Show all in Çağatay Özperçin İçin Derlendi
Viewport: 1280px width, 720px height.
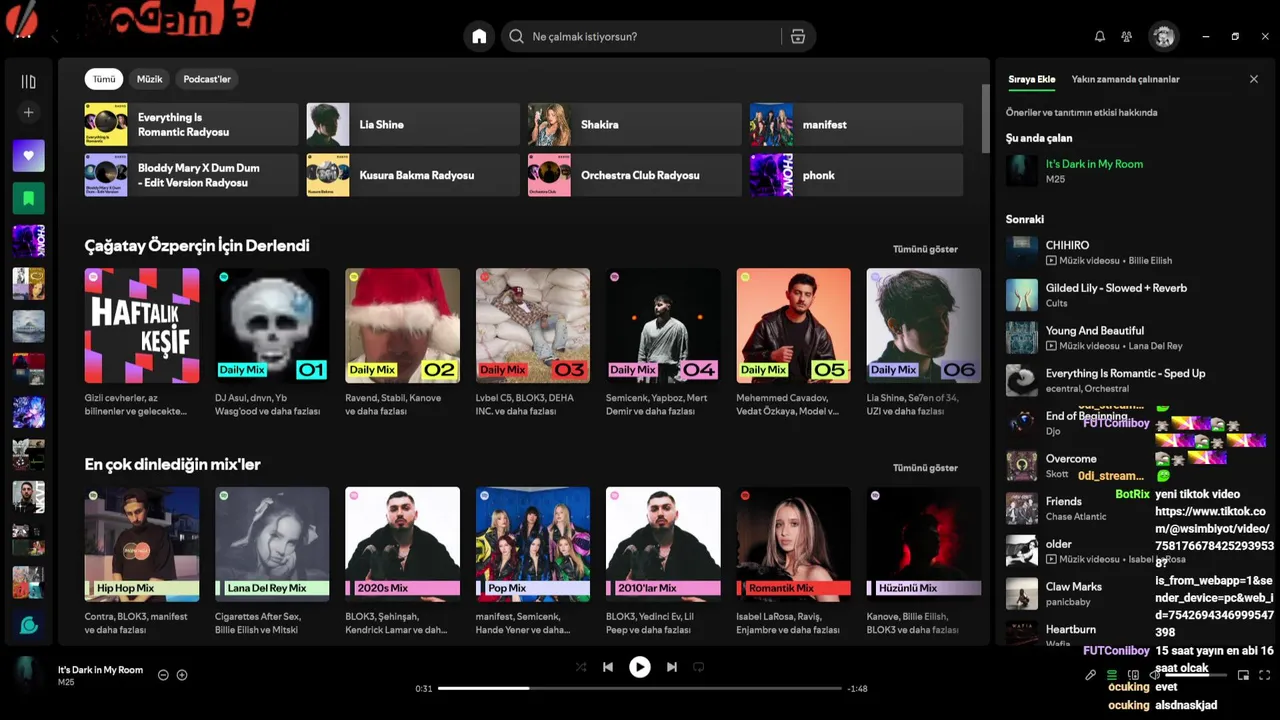(x=925, y=249)
